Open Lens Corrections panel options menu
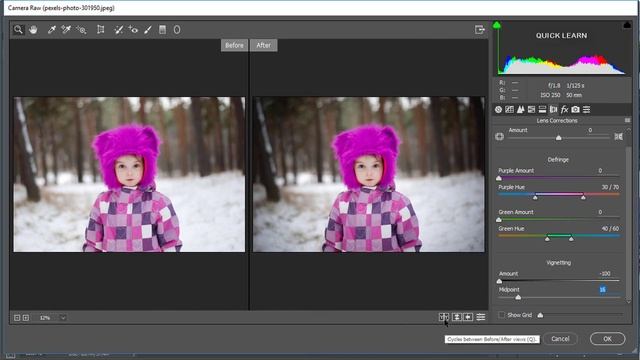 (x=627, y=120)
